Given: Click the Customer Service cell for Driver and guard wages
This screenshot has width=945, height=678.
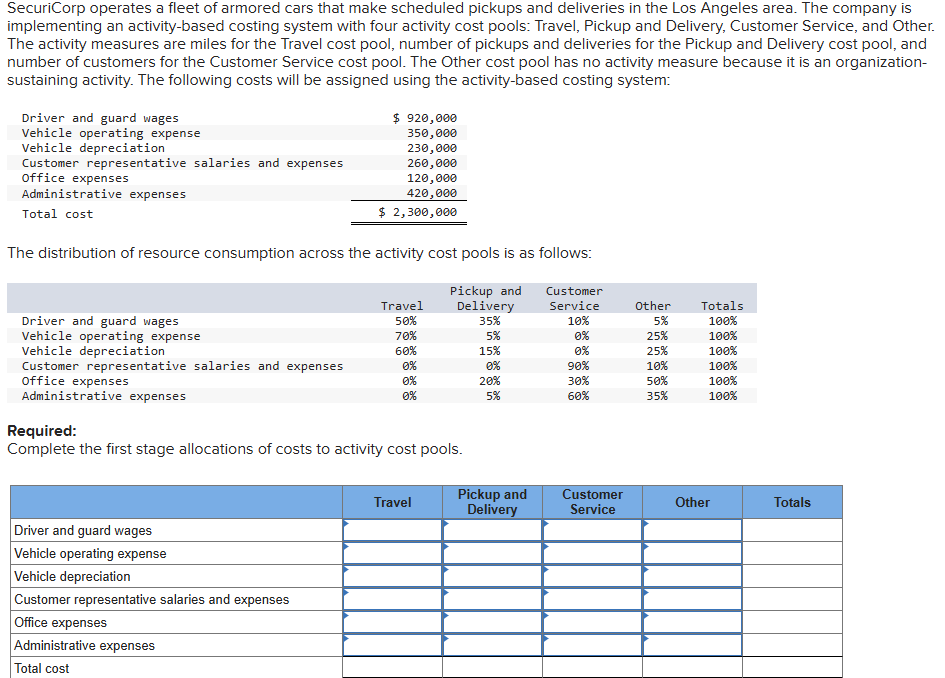Looking at the screenshot, I should (592, 530).
